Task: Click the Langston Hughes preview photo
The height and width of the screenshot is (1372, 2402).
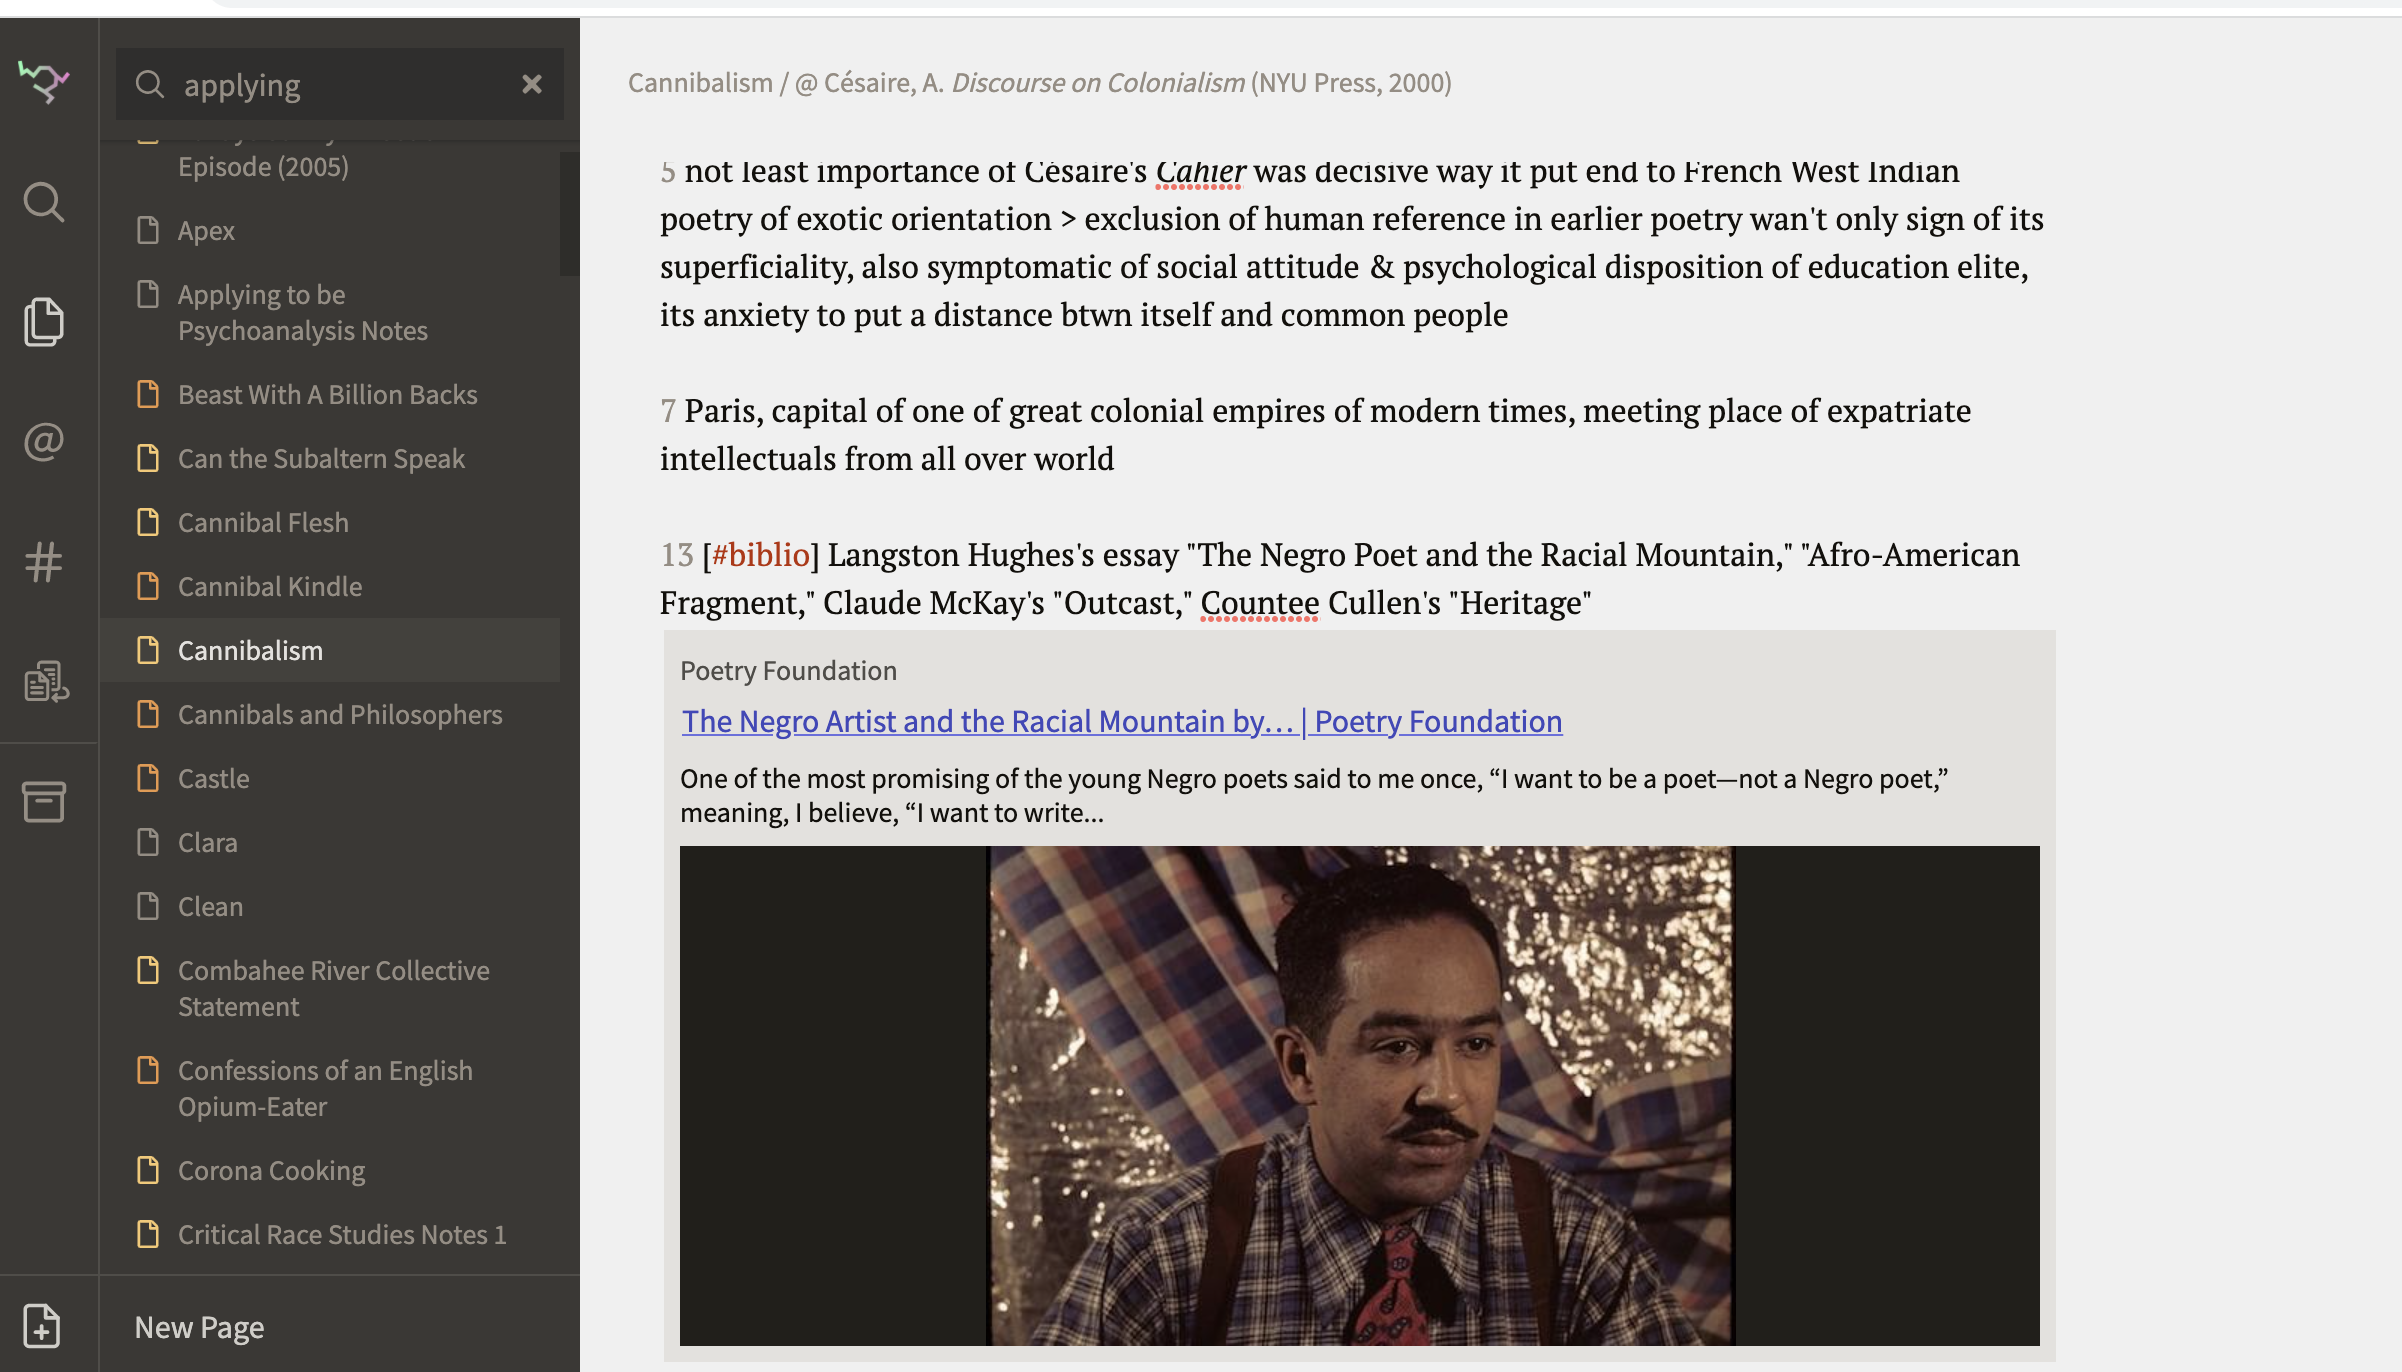Action: tap(1359, 1095)
